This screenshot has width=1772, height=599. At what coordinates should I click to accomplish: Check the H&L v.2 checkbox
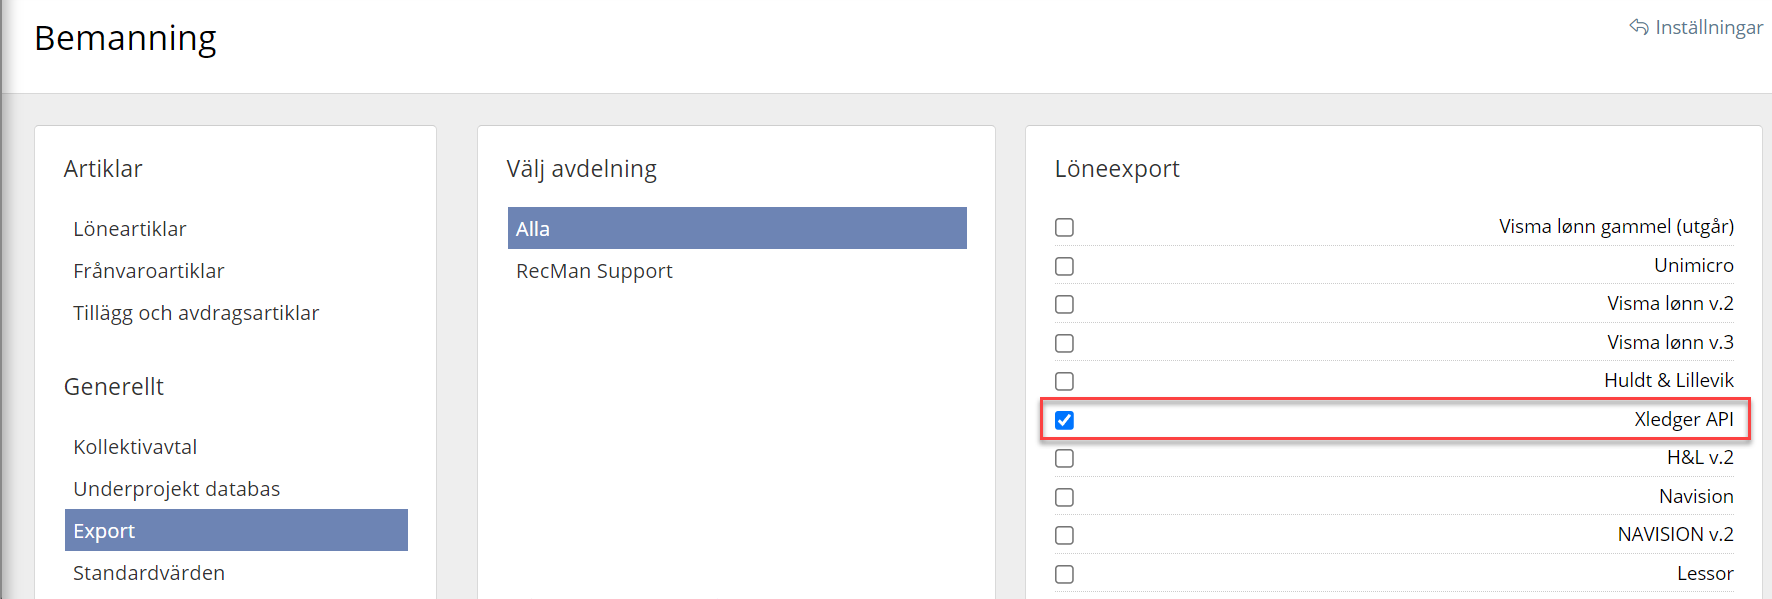point(1064,458)
